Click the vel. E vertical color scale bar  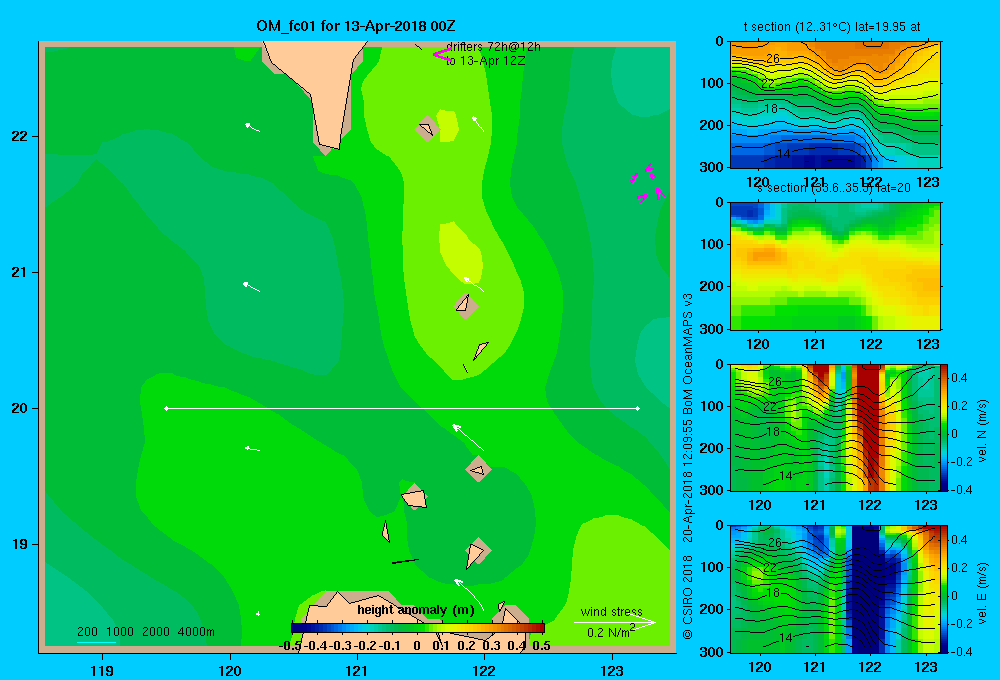pyautogui.click(x=945, y=589)
